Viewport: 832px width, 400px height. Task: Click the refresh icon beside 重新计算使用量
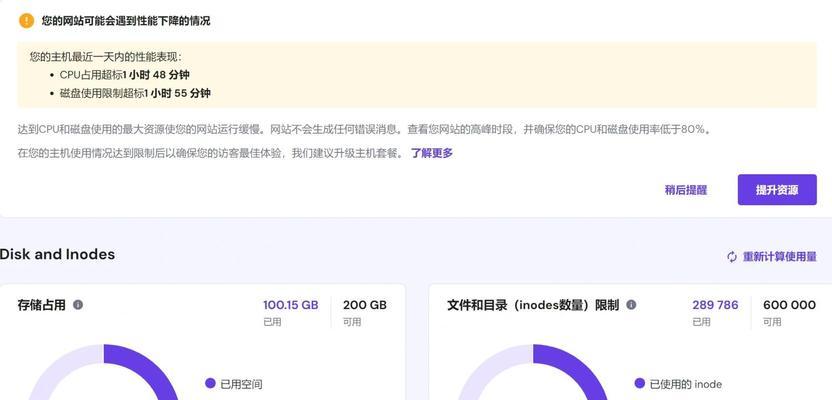pyautogui.click(x=732, y=257)
